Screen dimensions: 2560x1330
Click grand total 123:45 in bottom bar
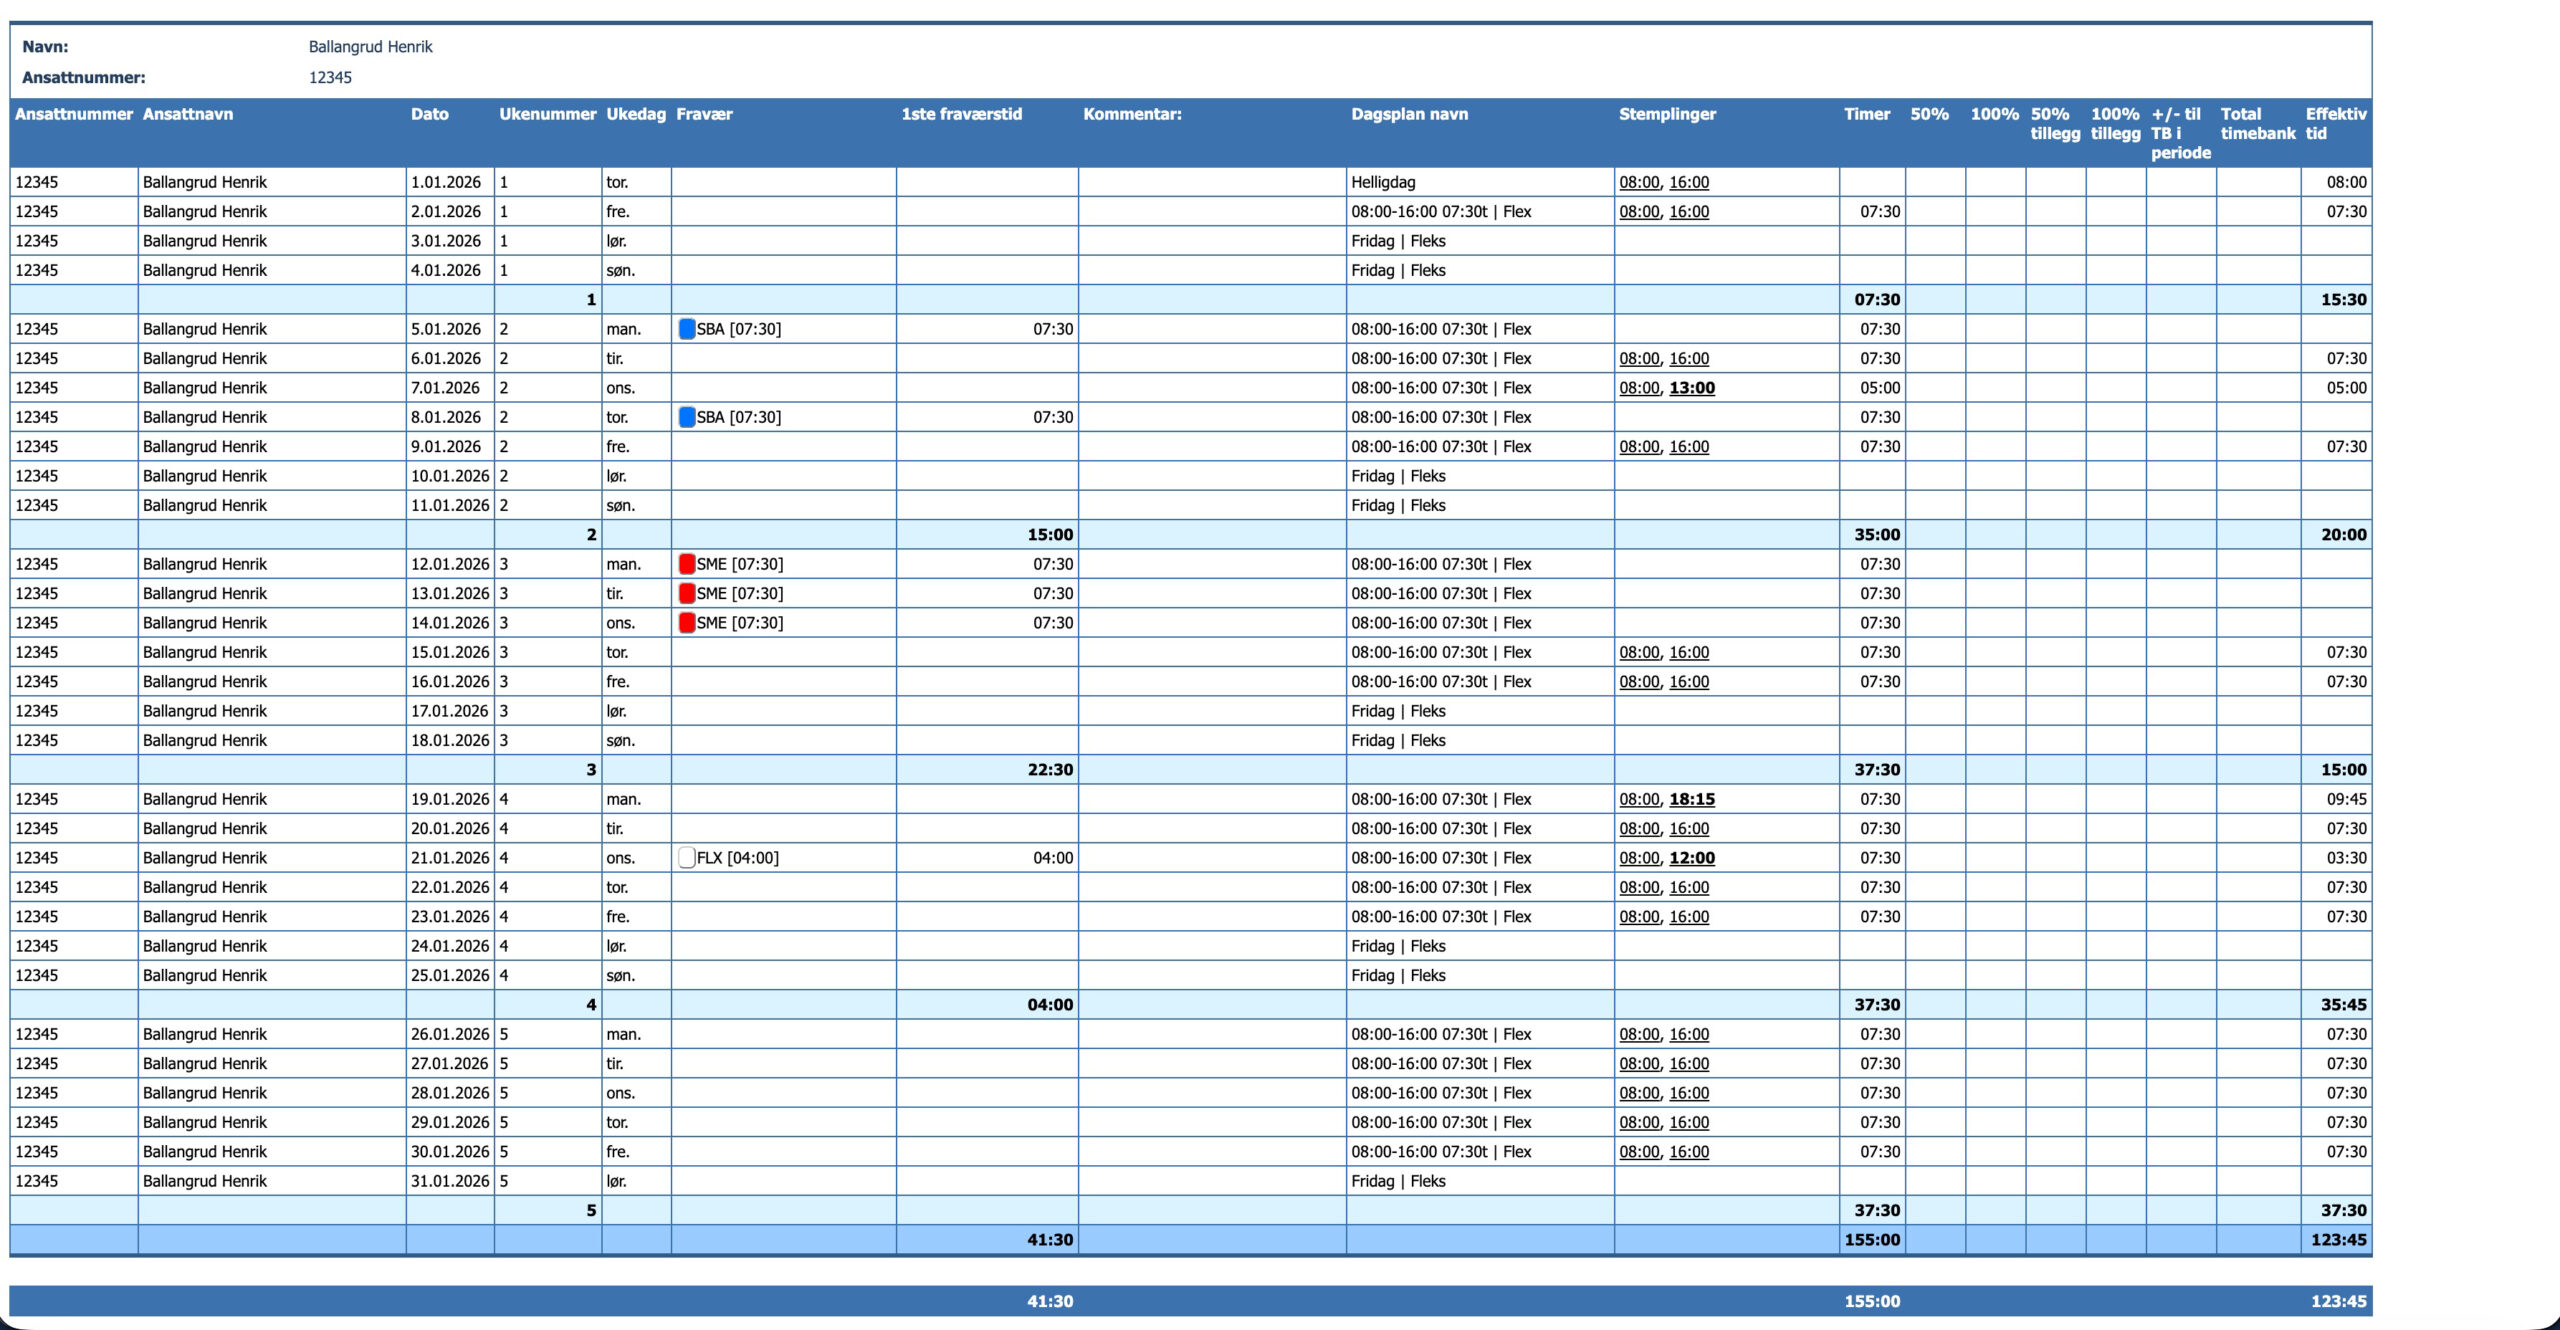click(x=2338, y=1301)
